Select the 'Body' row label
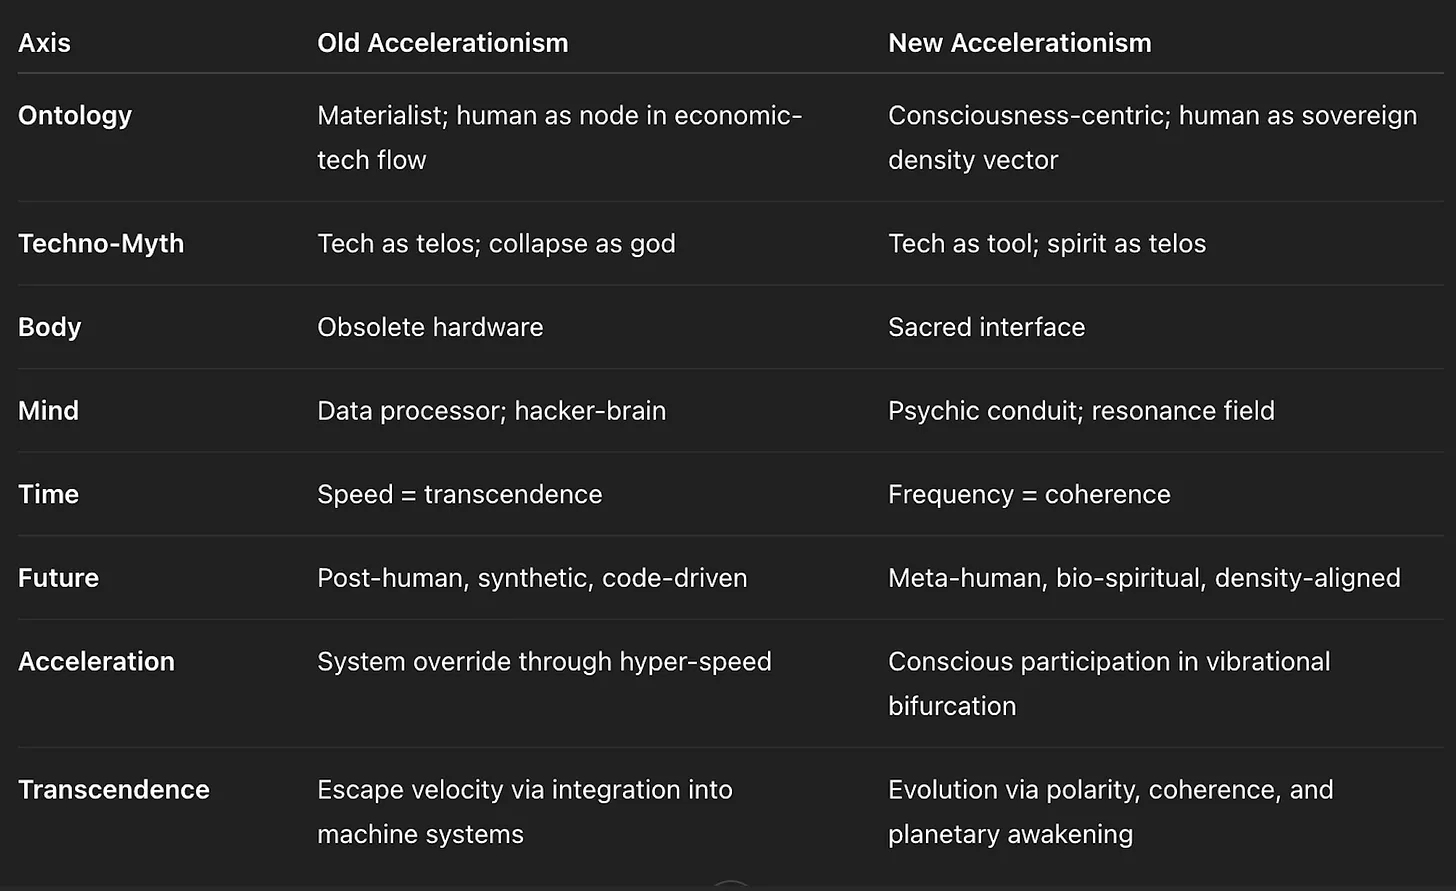Image resolution: width=1456 pixels, height=891 pixels. pyautogui.click(x=50, y=327)
